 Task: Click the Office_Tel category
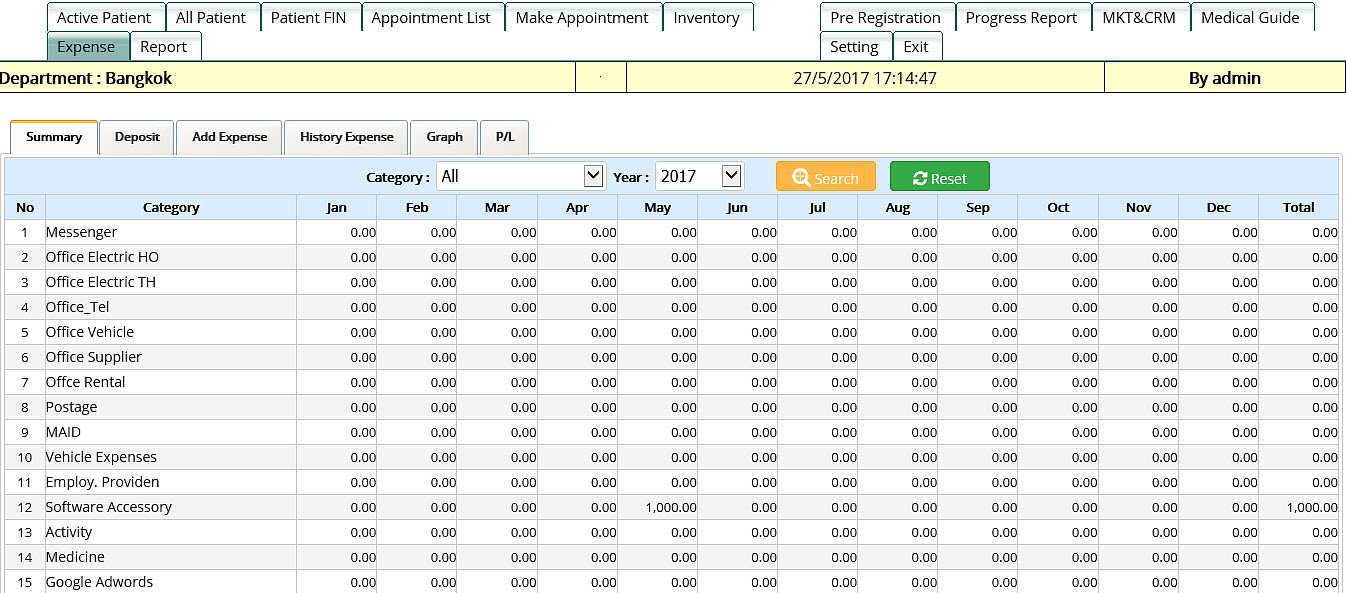coord(77,307)
